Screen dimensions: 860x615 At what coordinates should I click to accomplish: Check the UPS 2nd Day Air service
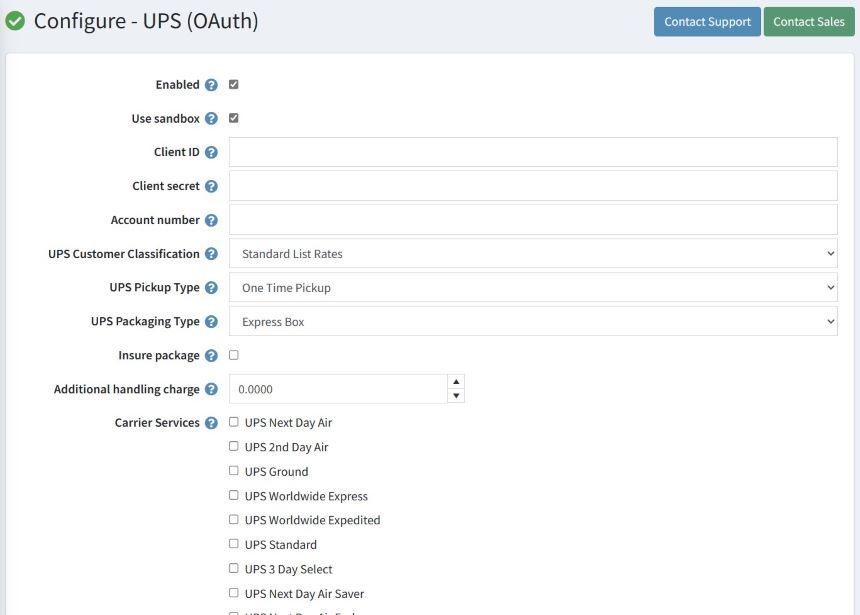click(234, 446)
